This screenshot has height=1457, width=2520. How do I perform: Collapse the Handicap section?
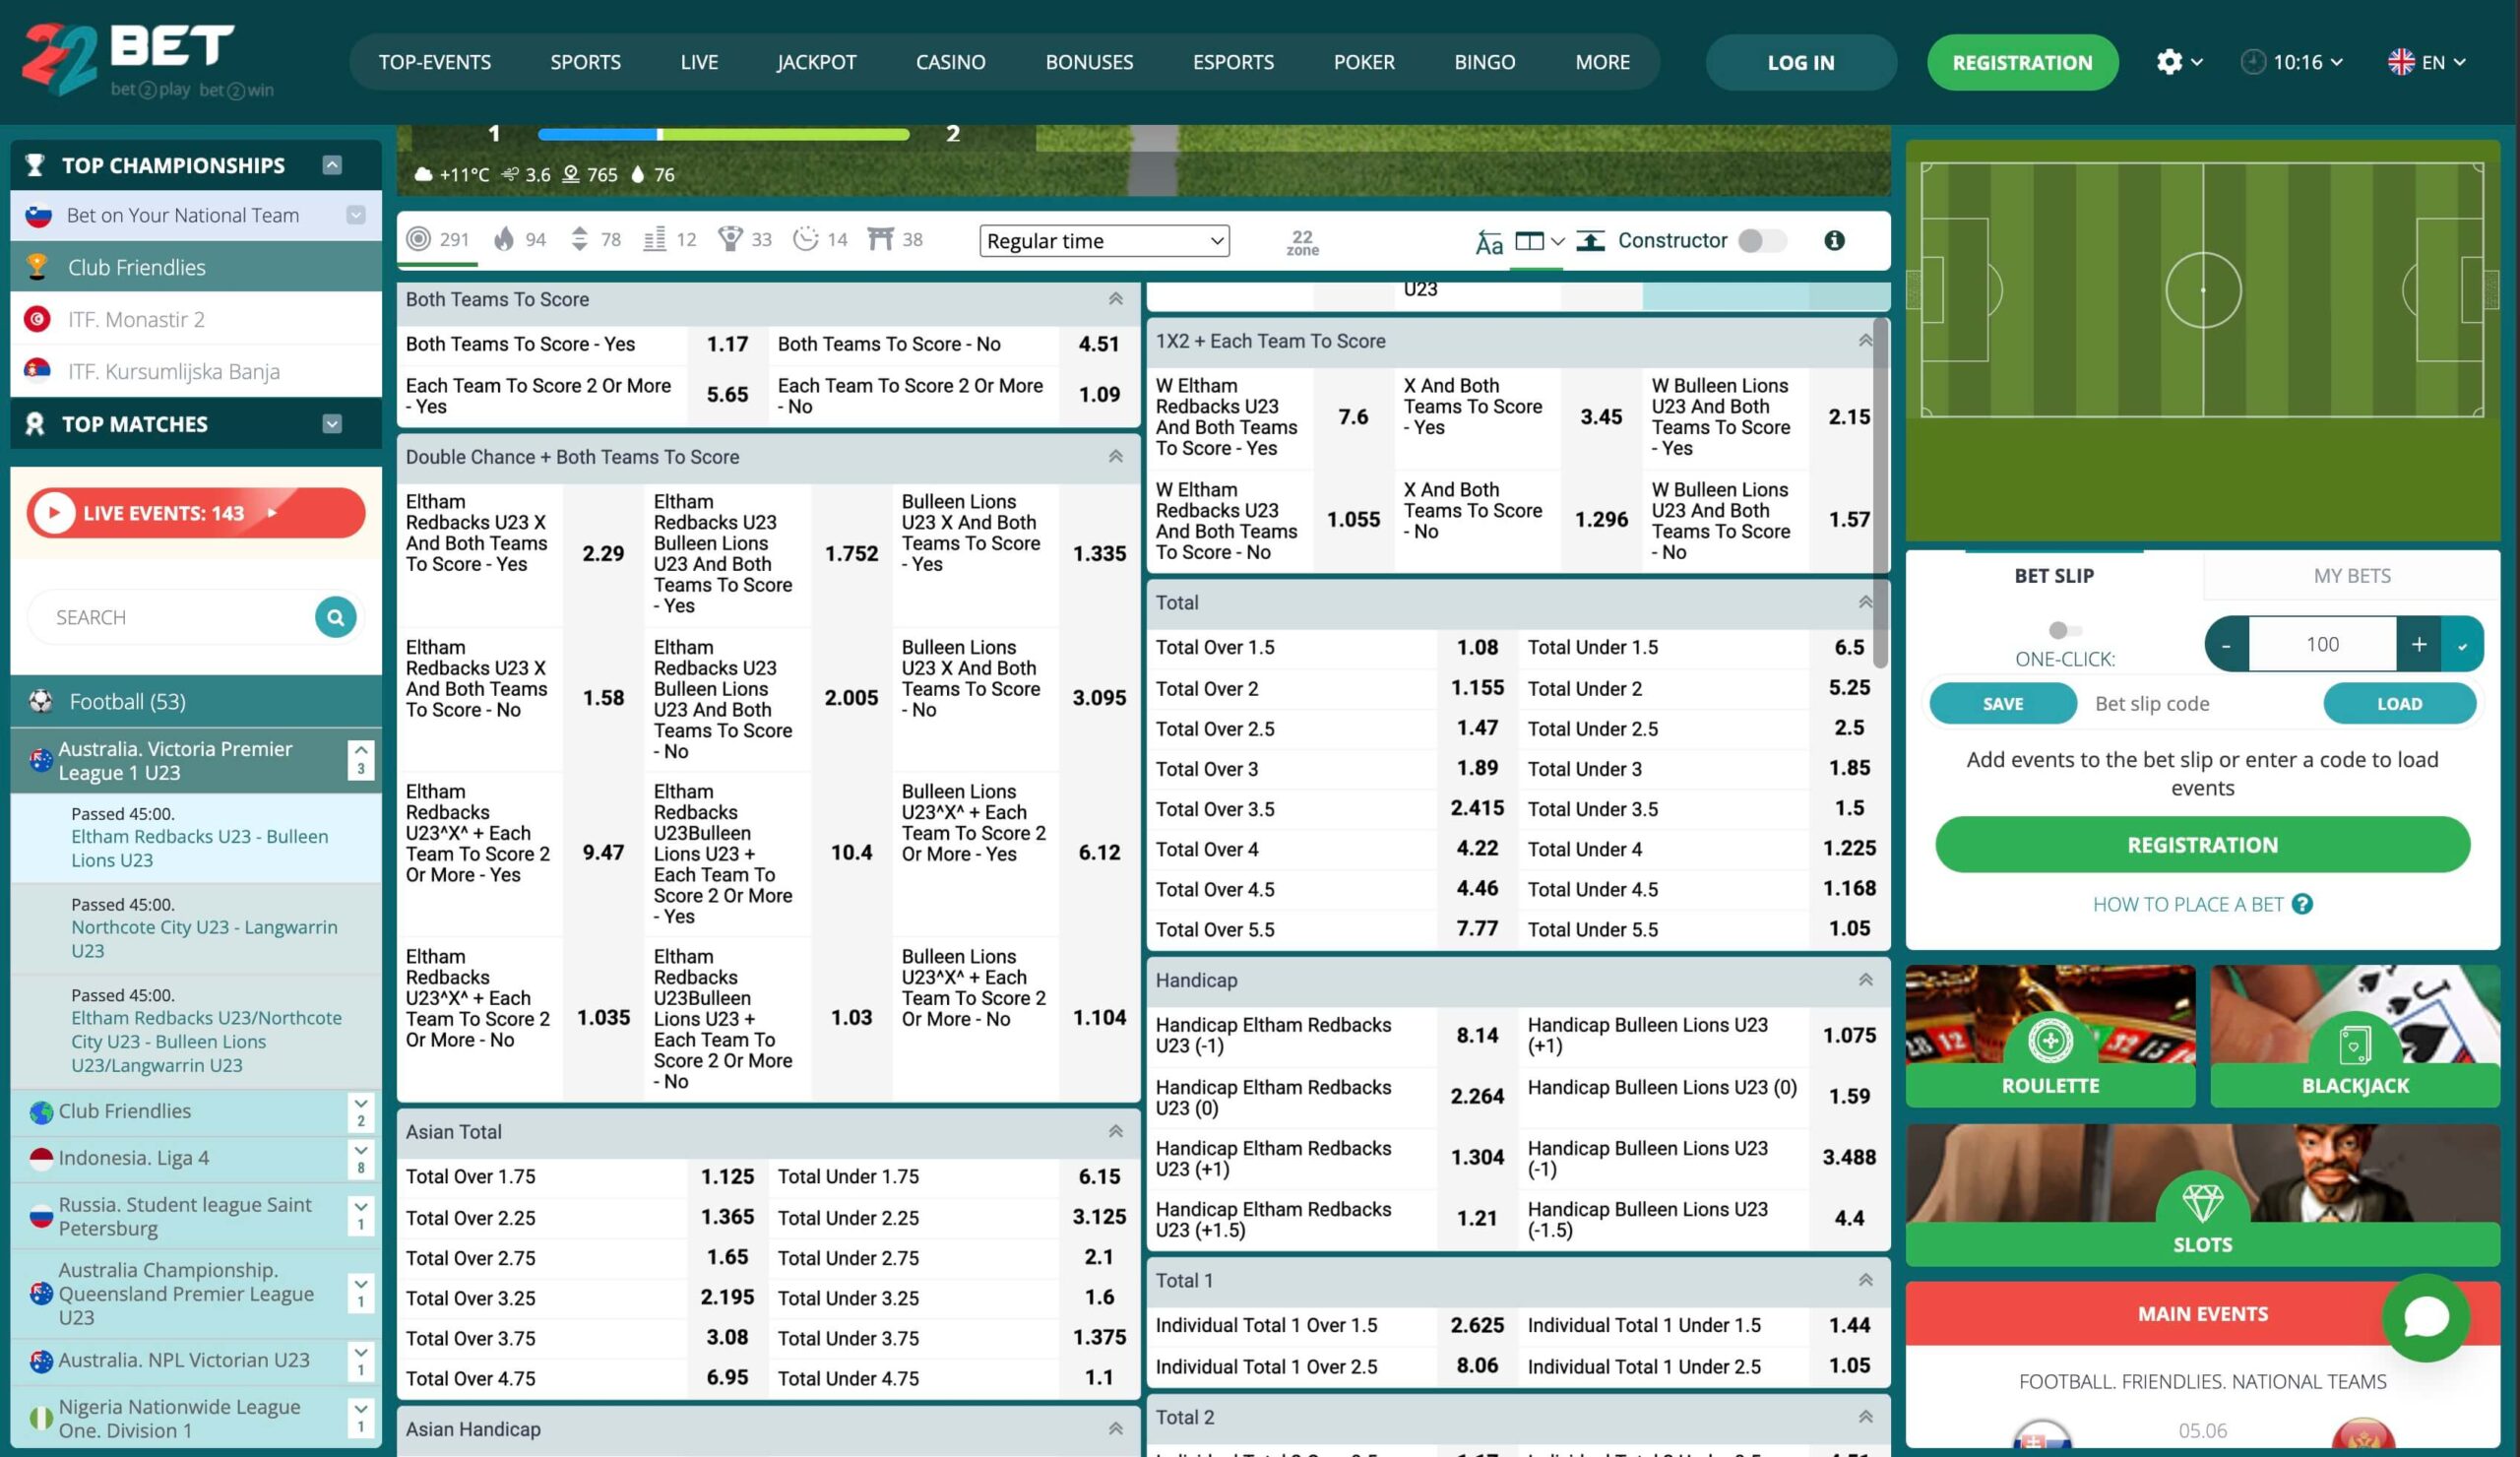[1866, 980]
